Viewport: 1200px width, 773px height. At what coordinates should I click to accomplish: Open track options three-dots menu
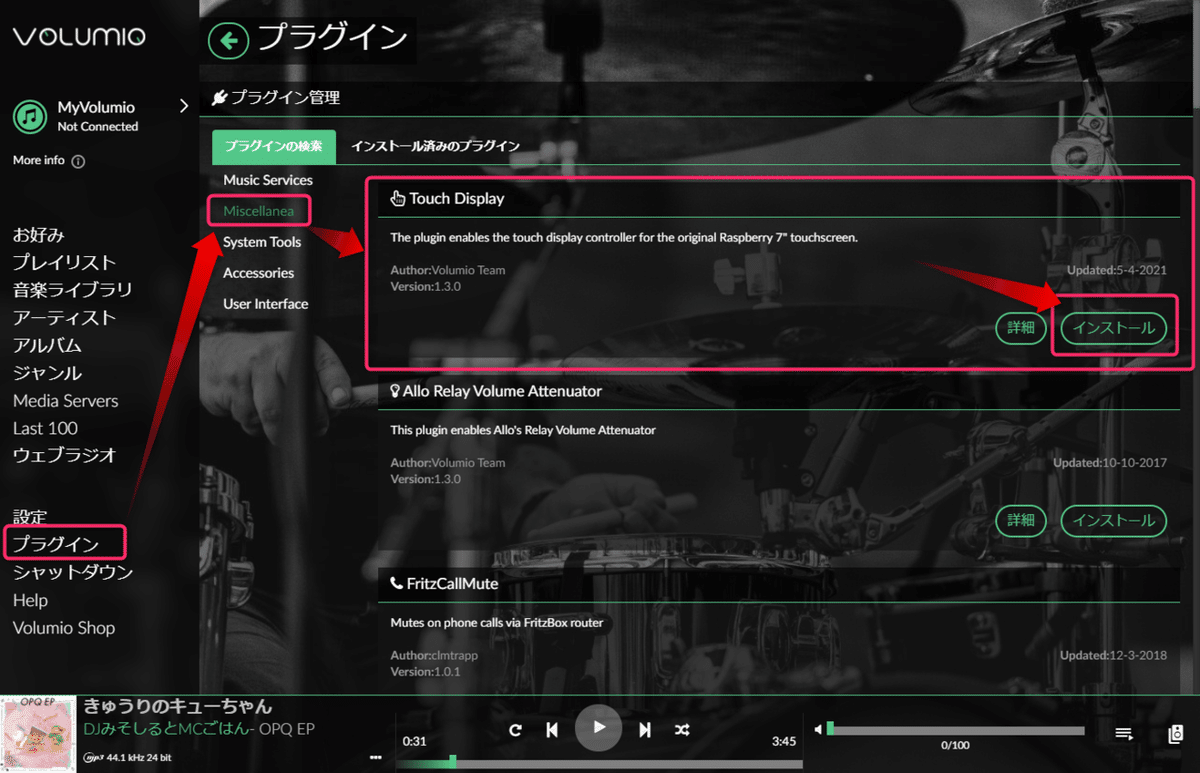tap(375, 757)
